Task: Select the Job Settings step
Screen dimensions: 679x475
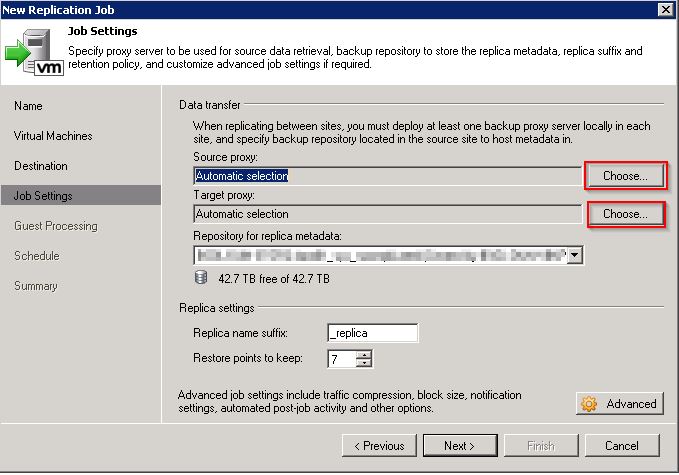Action: 43,196
